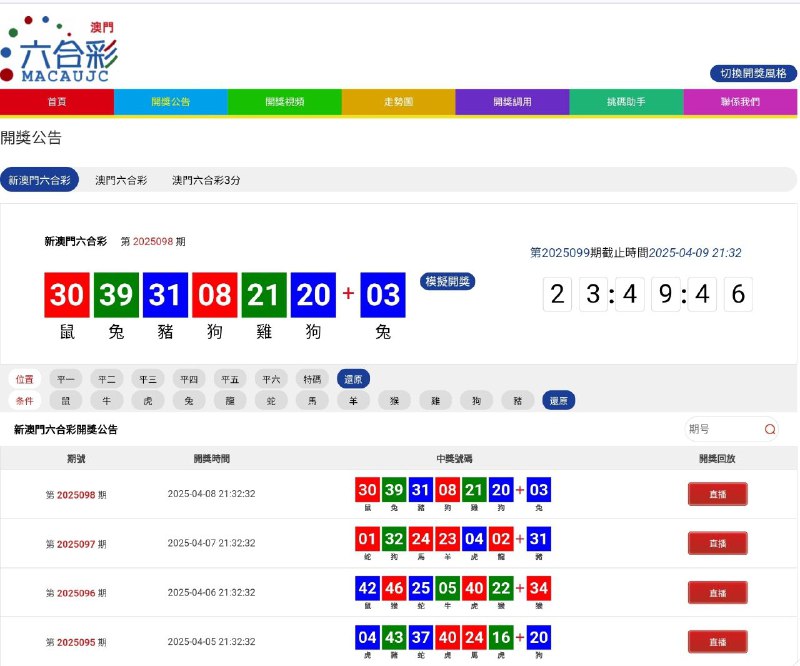Filter by zodiac 龍
The width and height of the screenshot is (800, 666).
(x=230, y=401)
